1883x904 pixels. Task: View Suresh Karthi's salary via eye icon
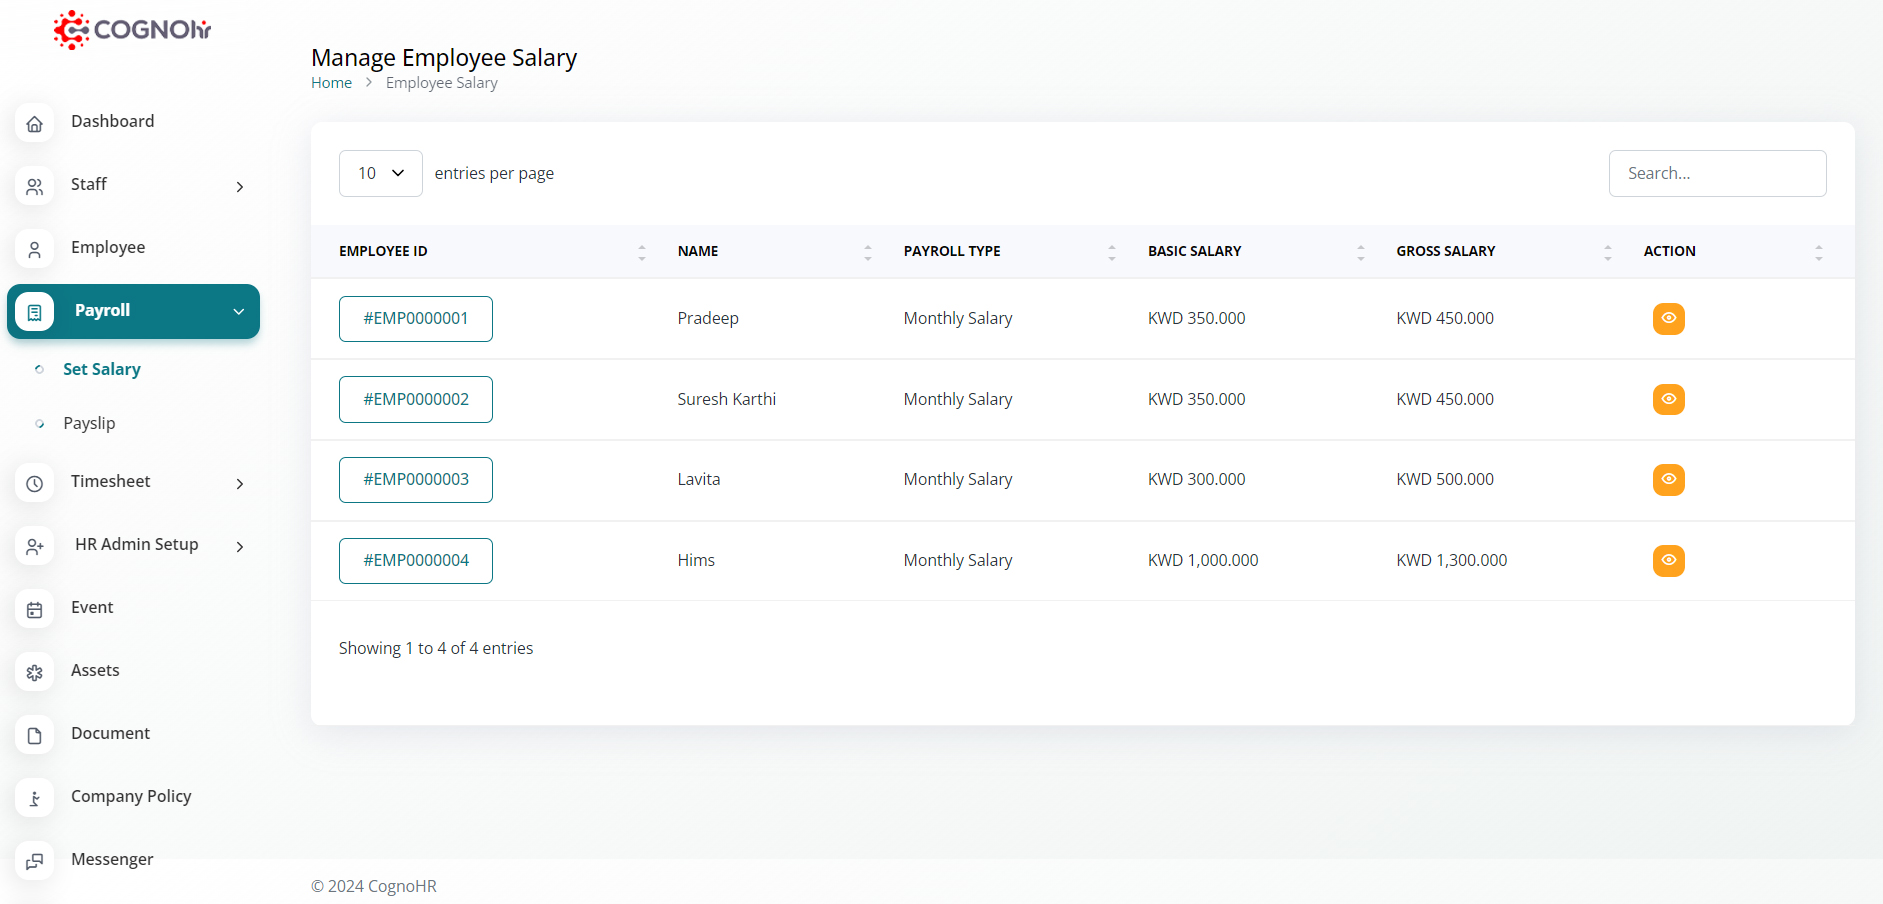[1668, 399]
